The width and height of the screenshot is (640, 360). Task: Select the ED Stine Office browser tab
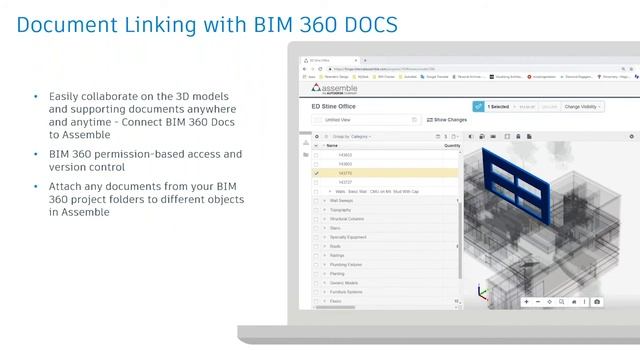click(x=330, y=60)
